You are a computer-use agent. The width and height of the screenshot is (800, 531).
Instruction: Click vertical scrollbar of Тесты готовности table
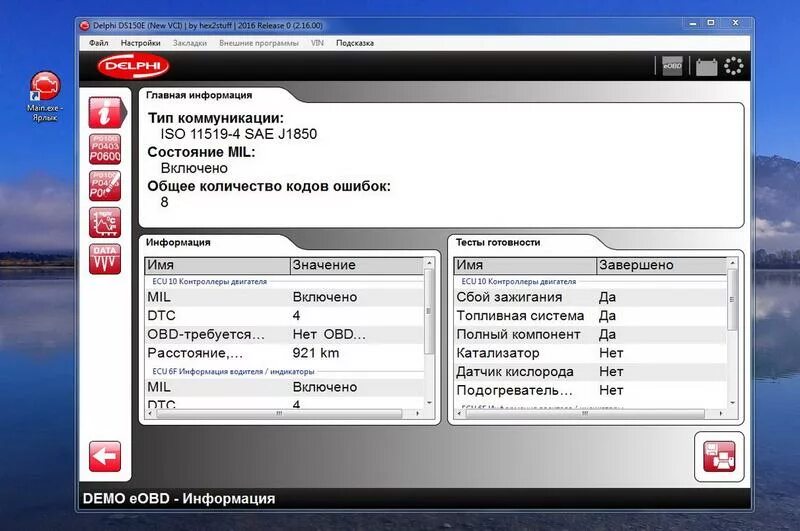(x=732, y=299)
